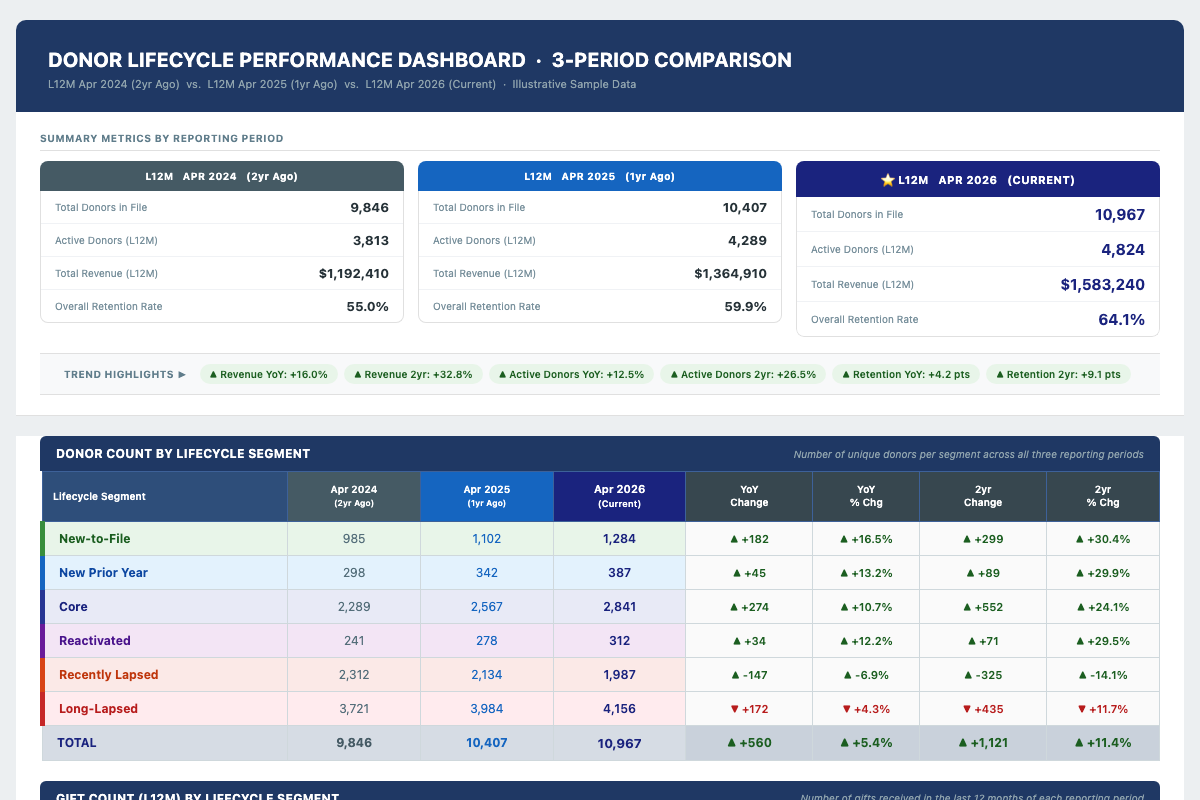This screenshot has height=800, width=1200.
Task: Select the Reactivated segment row label
Action: tap(95, 641)
